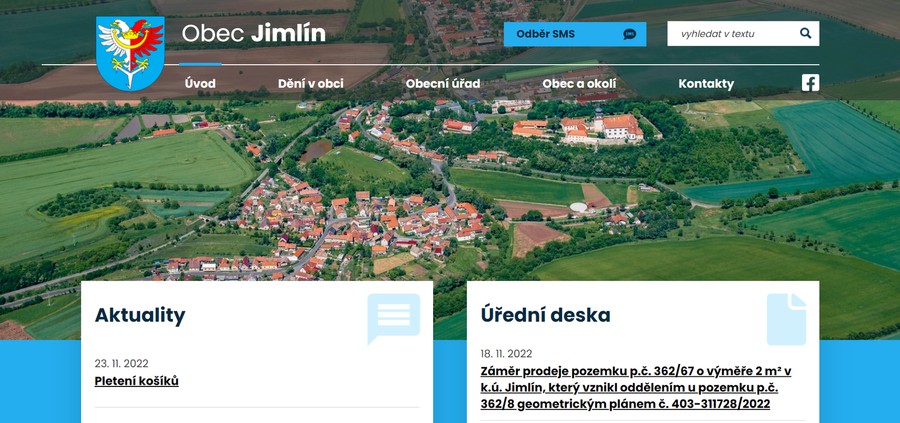900x423 pixels.
Task: Open the Pletení košíků news link
Action: (x=137, y=381)
